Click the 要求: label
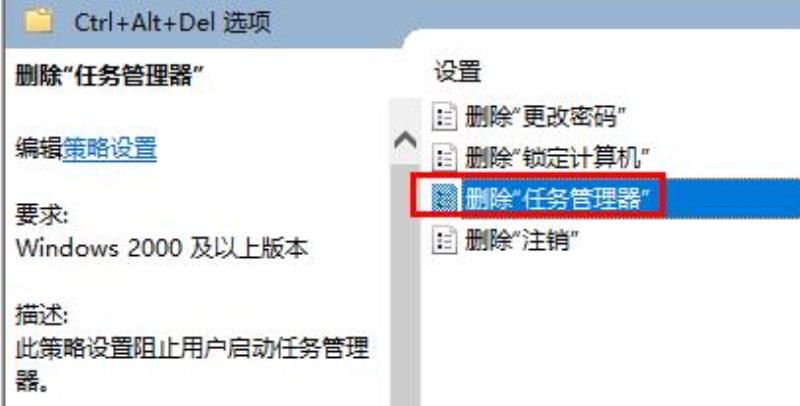This screenshot has height=406, width=800. [42, 216]
